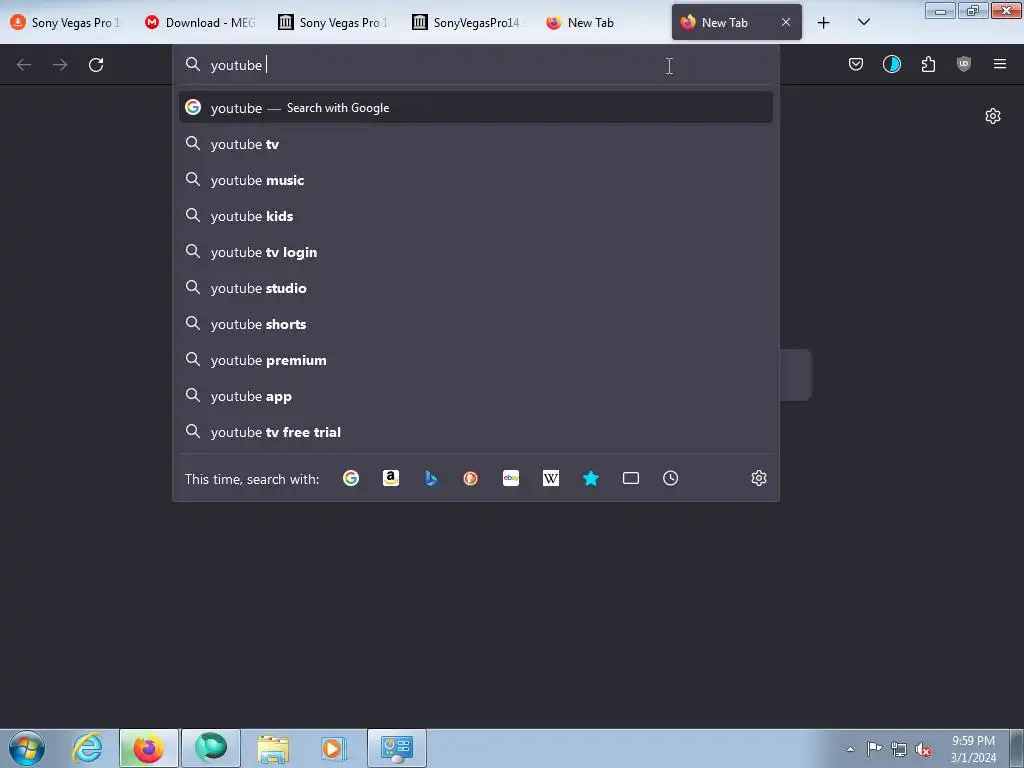The width and height of the screenshot is (1024, 768).
Task: Launch Internet Explorer from taskbar
Action: [88, 748]
